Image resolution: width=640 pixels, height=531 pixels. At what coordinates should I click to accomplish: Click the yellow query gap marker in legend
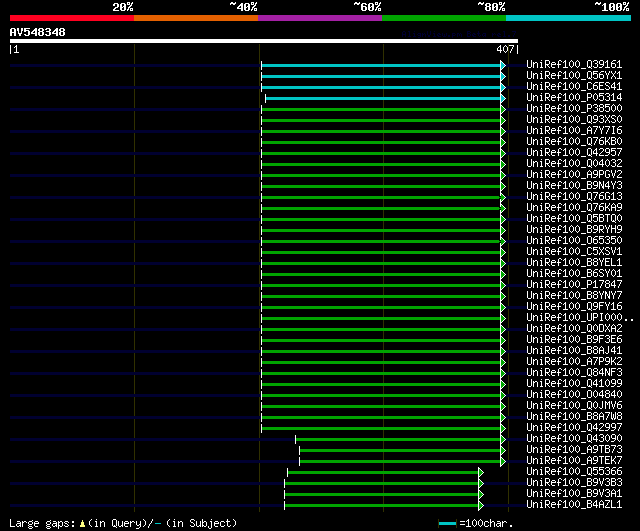(x=82, y=523)
